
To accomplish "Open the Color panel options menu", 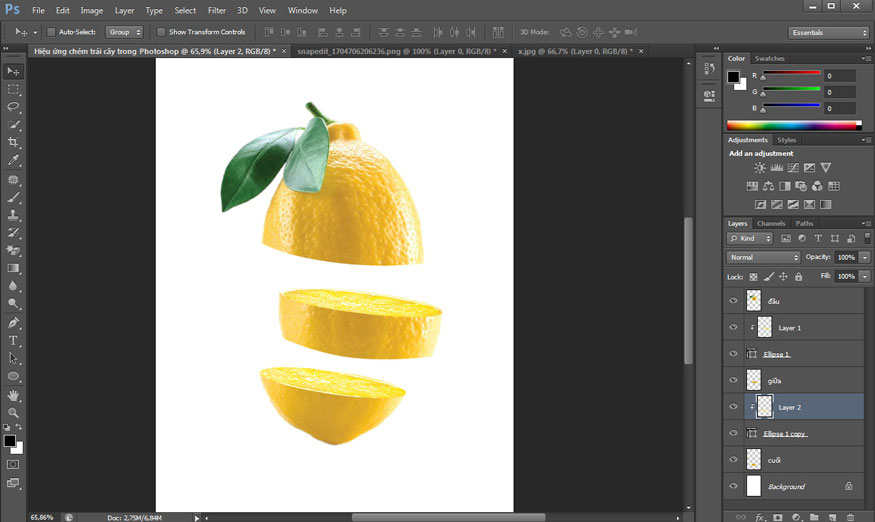I will click(x=866, y=59).
